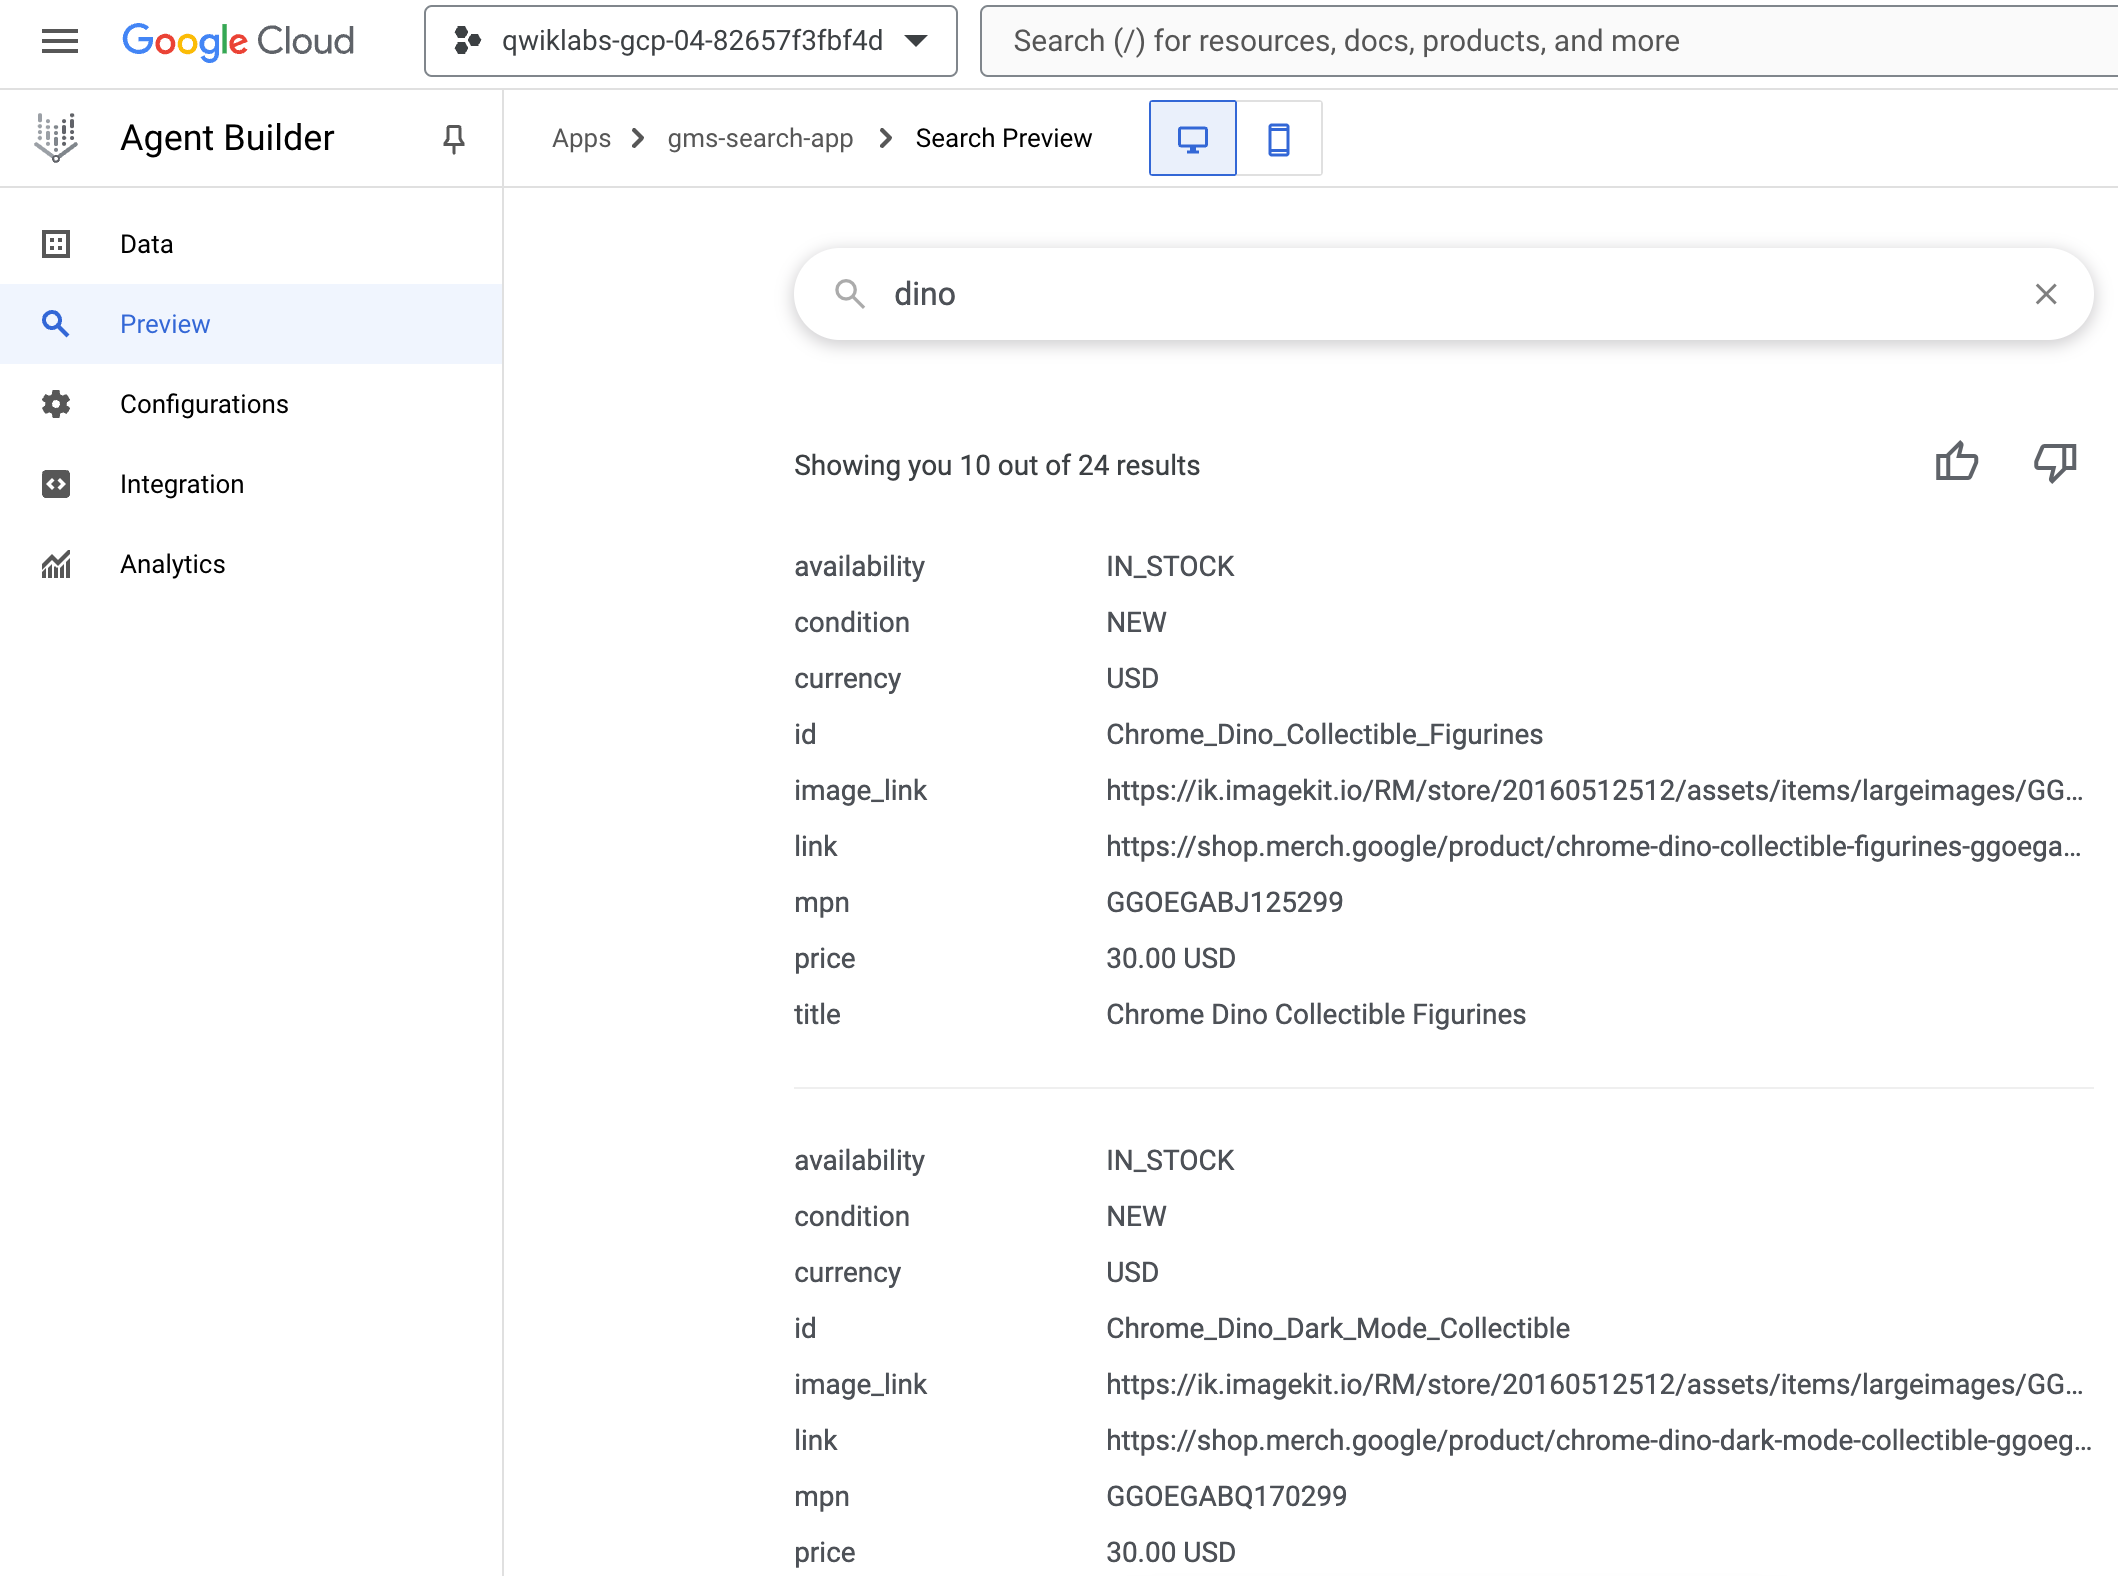Pin Agent Builder with the pin icon
Image resolution: width=2118 pixels, height=1576 pixels.
click(x=454, y=139)
